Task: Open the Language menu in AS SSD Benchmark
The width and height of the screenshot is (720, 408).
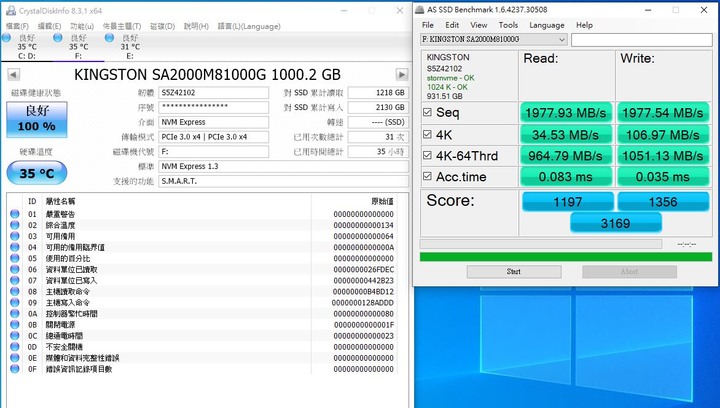Action: (x=547, y=25)
